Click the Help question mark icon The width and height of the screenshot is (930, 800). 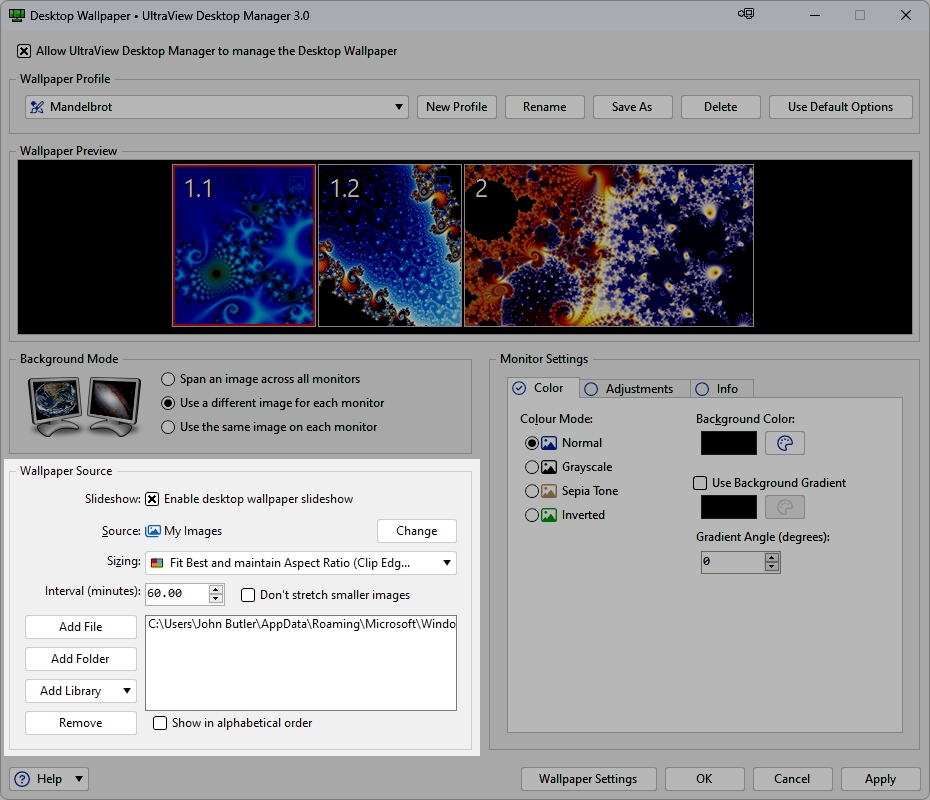point(24,779)
